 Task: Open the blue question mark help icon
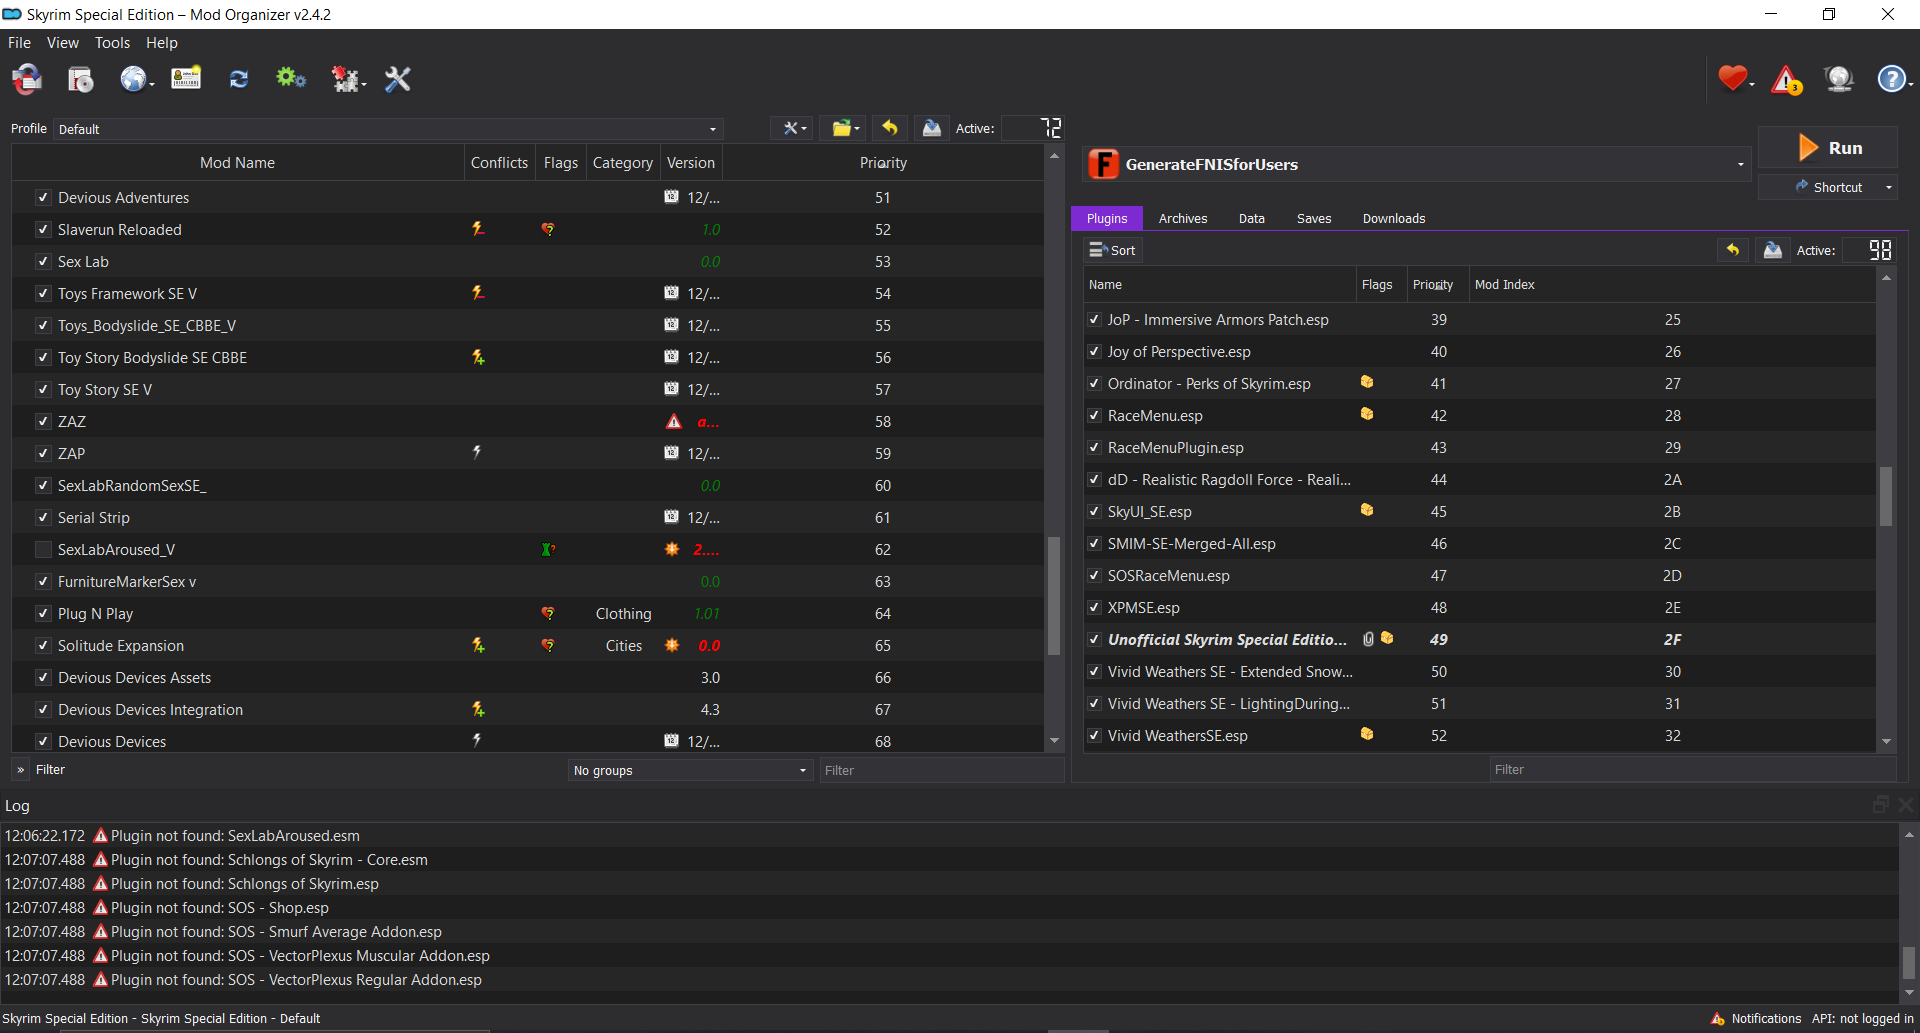(x=1892, y=78)
